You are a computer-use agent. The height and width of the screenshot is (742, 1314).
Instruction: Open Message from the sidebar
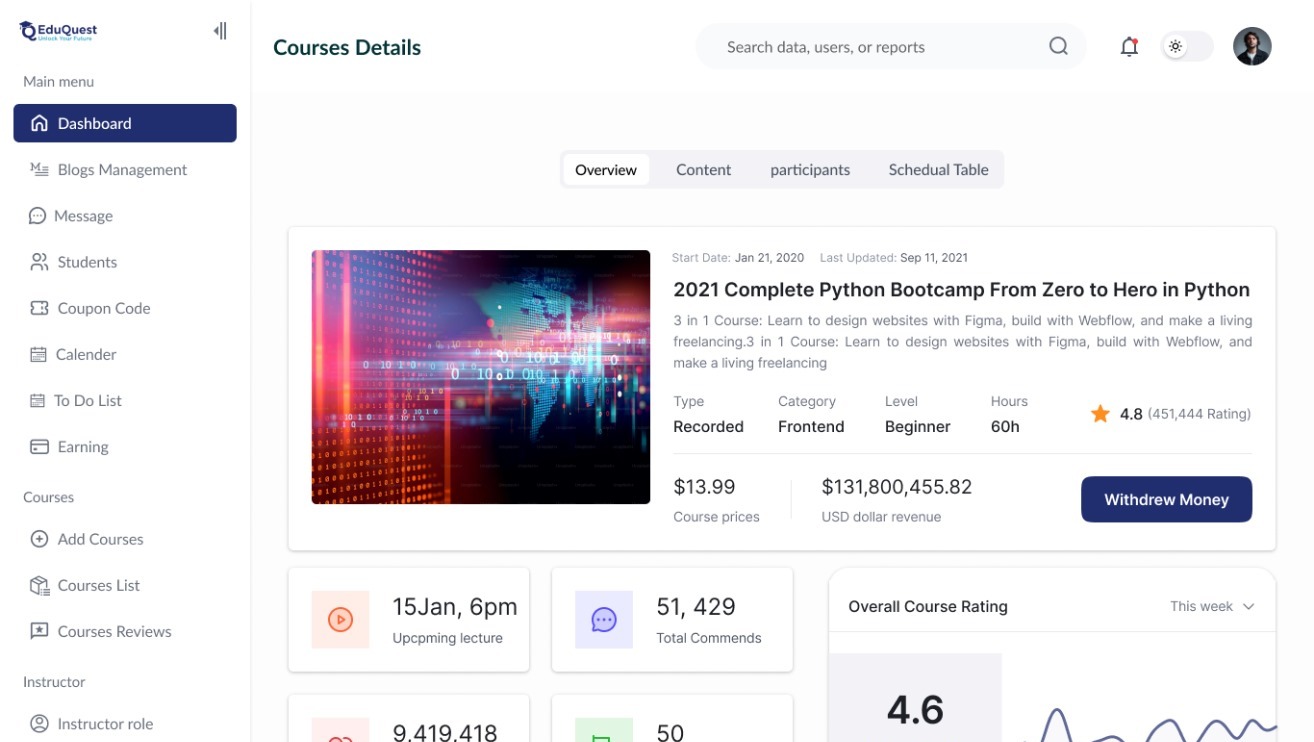(83, 216)
